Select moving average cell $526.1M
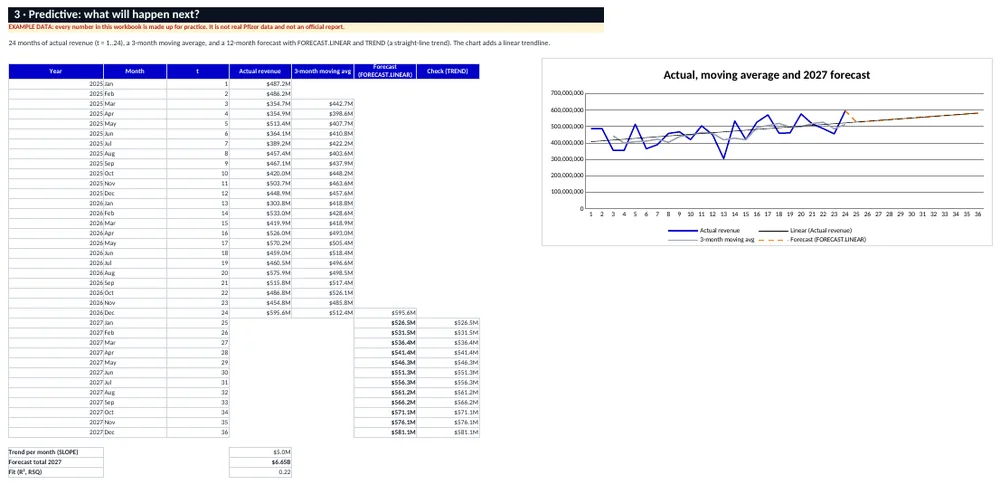Image resolution: width=1000 pixels, height=485 pixels. pyautogui.click(x=323, y=292)
